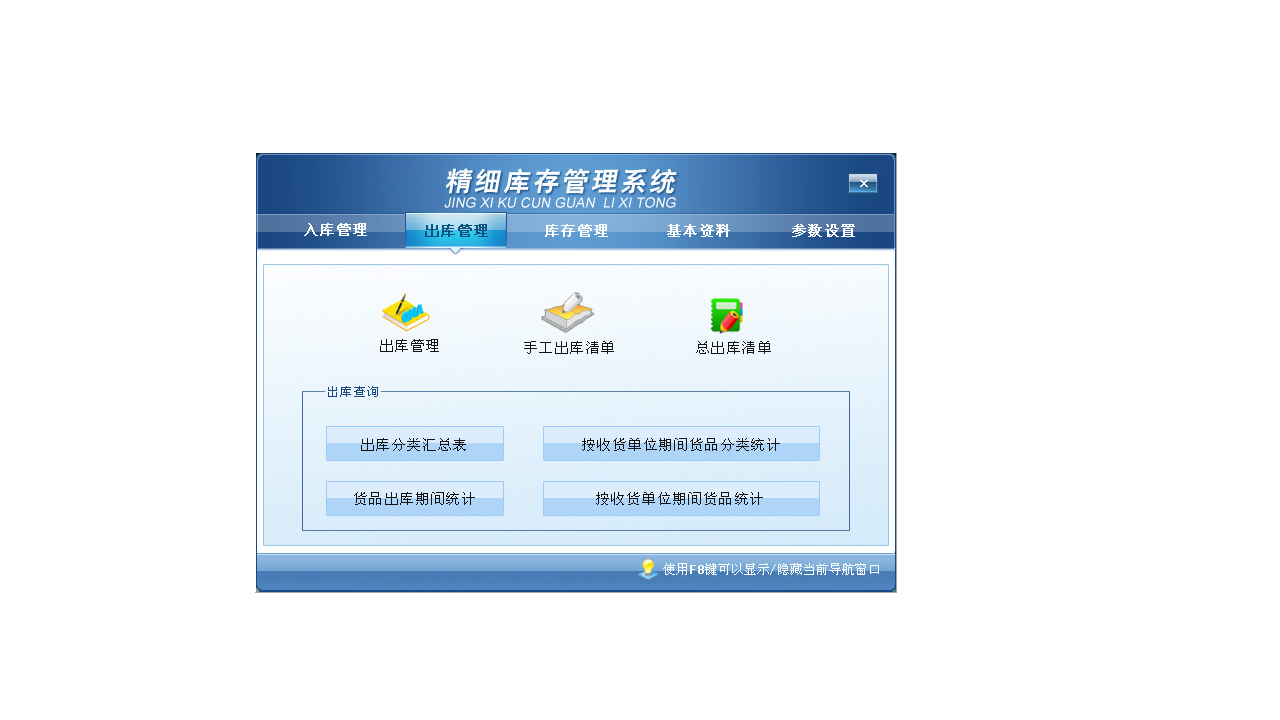Select the 手工出库清单 text label
This screenshot has width=1280, height=720.
568,348
